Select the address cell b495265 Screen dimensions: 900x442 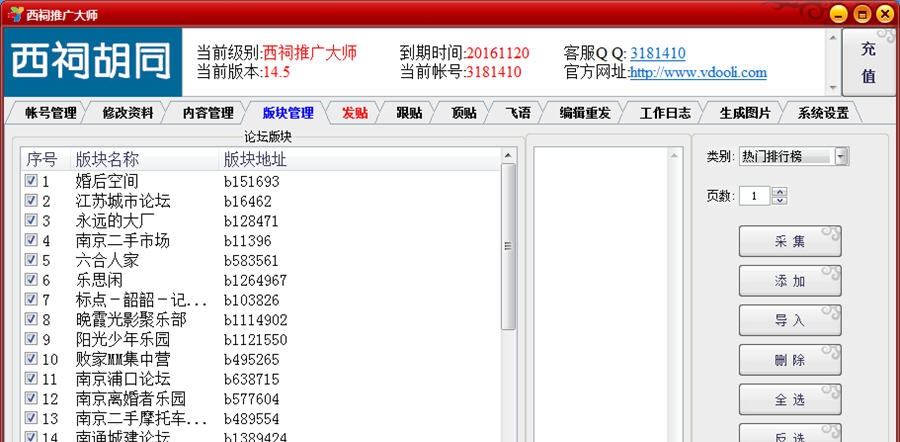pyautogui.click(x=251, y=359)
